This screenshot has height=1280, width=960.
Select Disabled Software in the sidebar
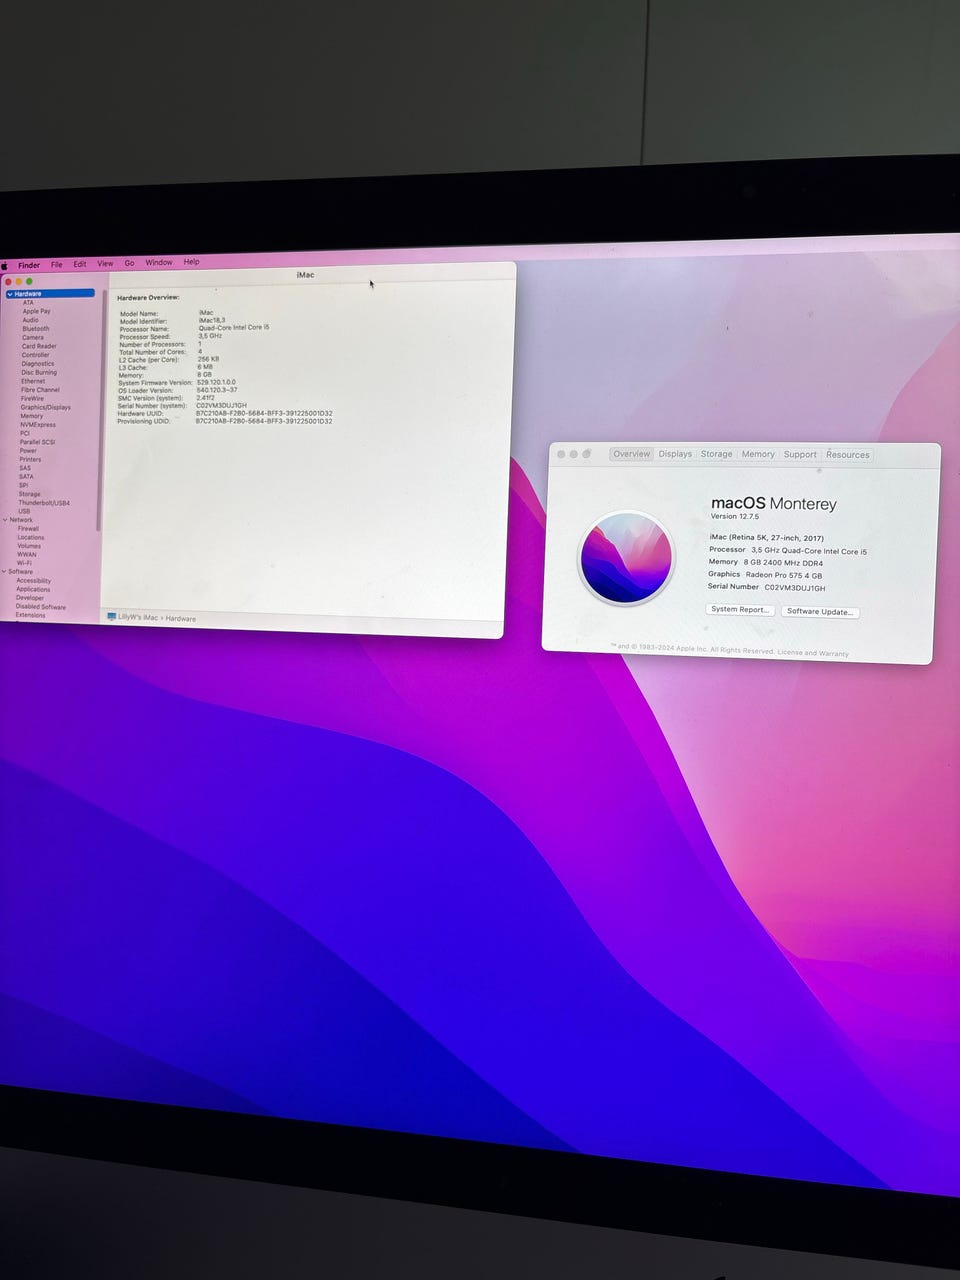[41, 607]
